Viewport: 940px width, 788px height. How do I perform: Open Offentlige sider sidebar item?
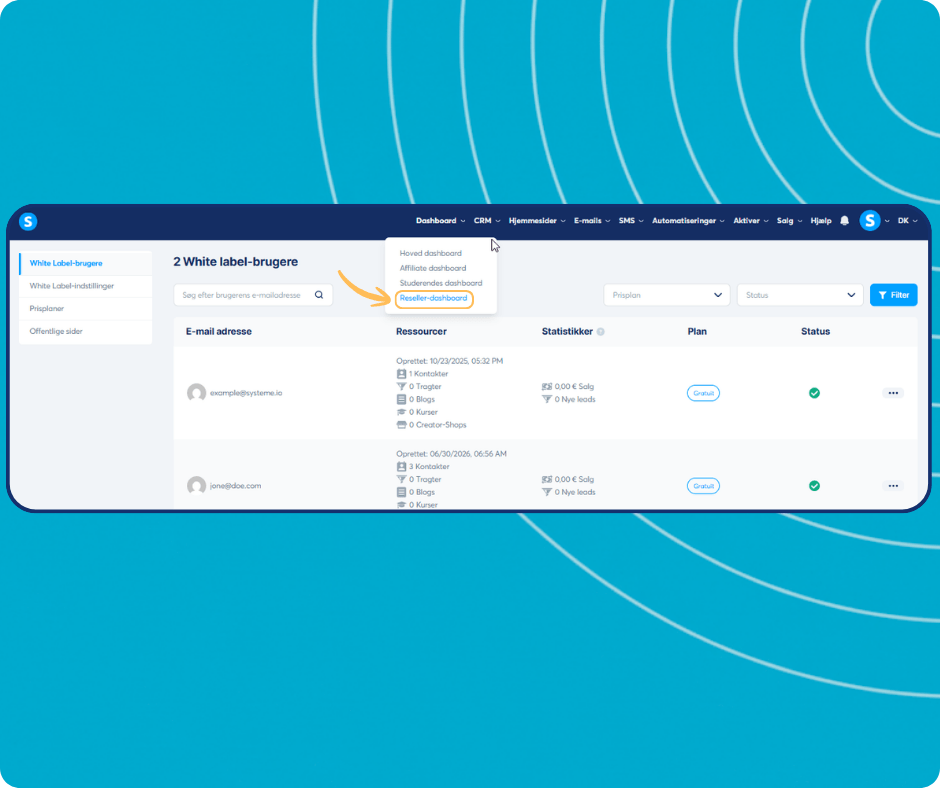(86, 332)
